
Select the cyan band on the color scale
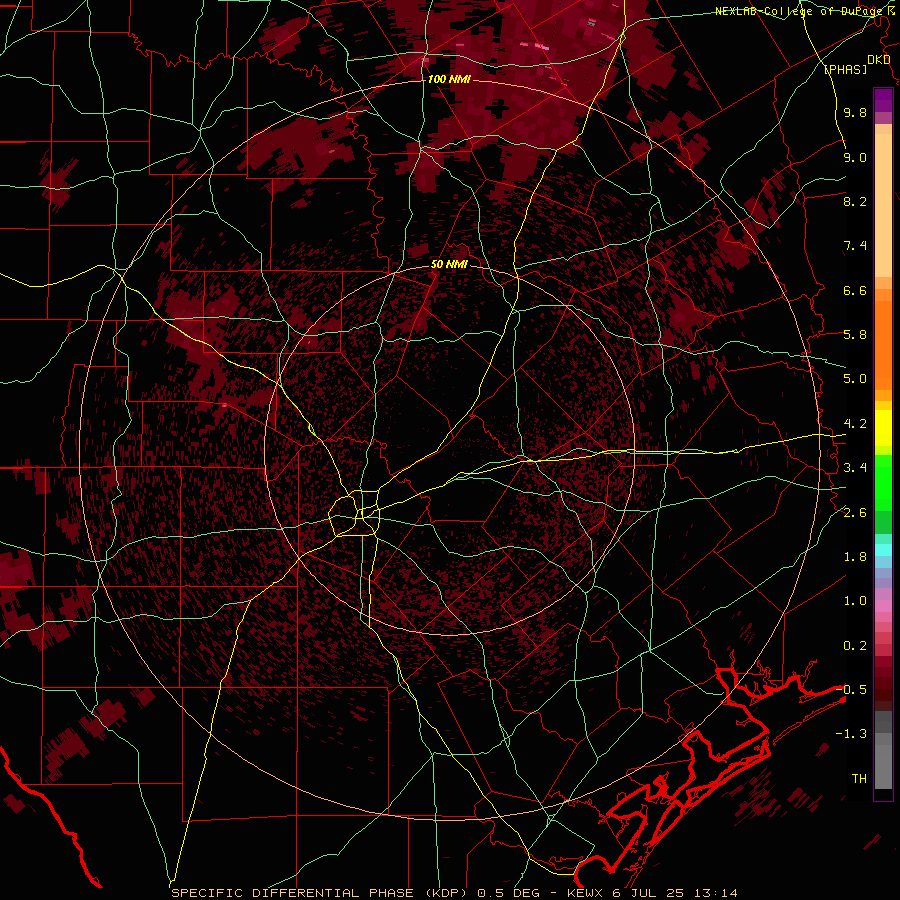[883, 549]
